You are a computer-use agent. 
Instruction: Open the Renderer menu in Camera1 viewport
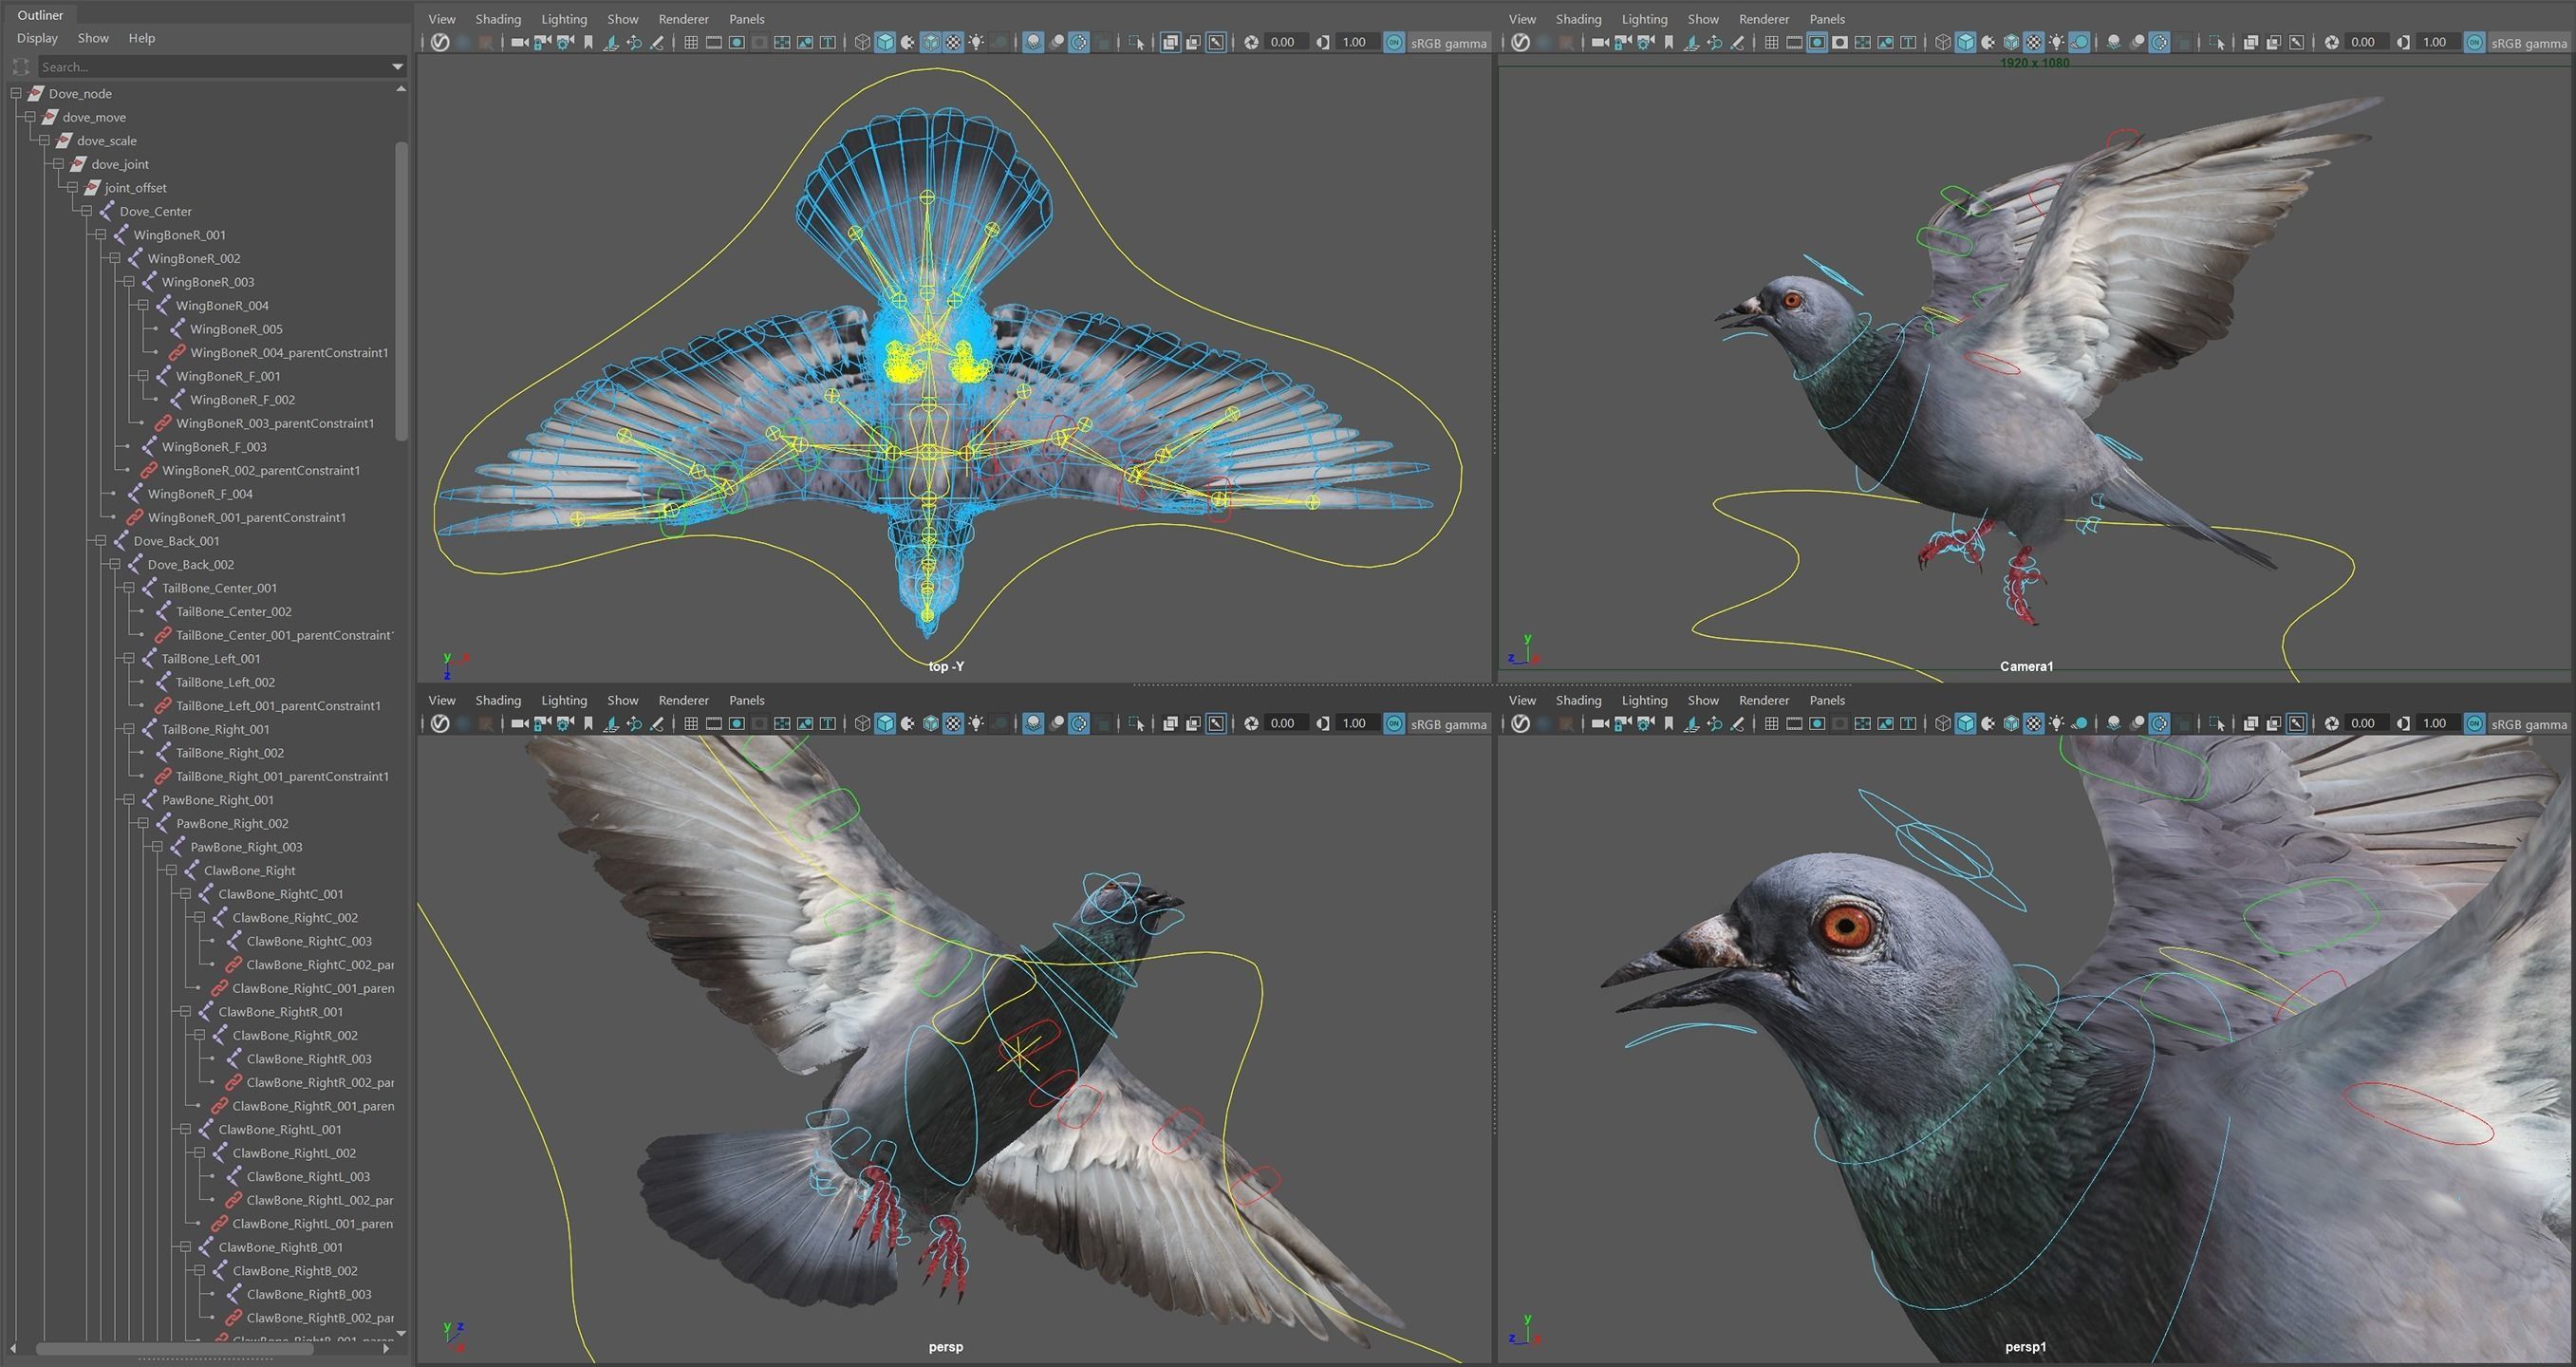tap(1763, 19)
